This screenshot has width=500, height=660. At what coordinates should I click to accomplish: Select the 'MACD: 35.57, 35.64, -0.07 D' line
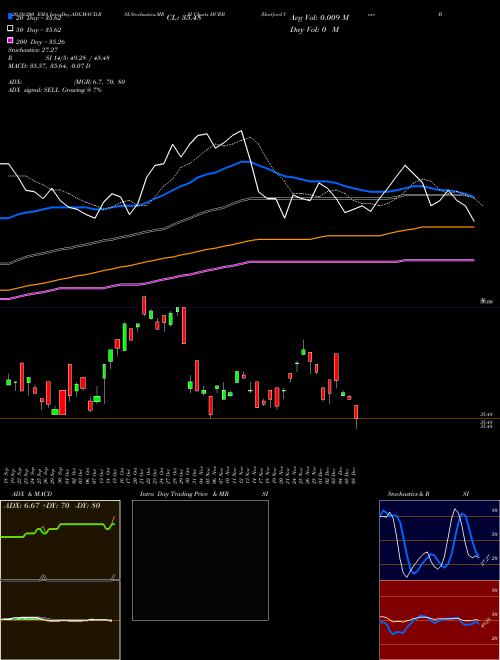[x=49, y=66]
